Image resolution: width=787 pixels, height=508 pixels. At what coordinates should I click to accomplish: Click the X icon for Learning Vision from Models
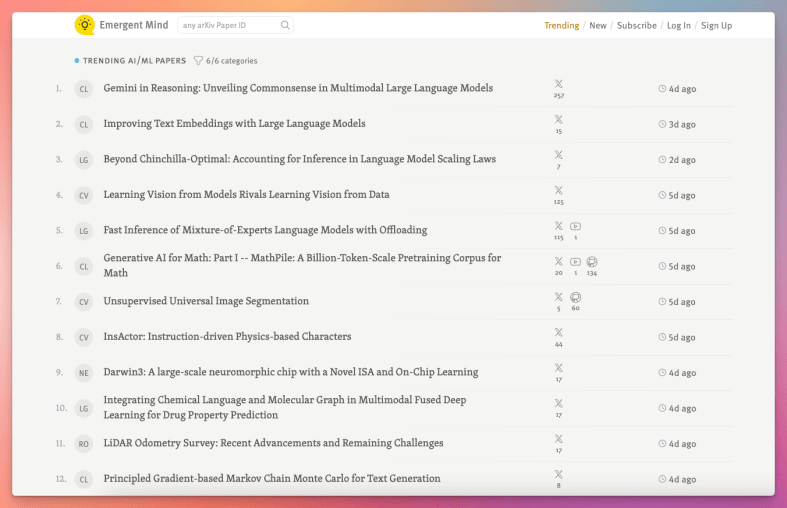click(558, 190)
